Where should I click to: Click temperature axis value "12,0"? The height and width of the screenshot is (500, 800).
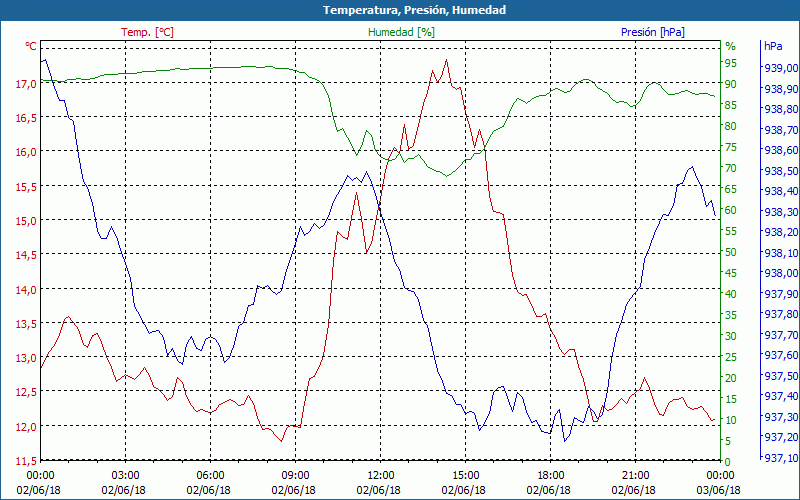click(26, 427)
